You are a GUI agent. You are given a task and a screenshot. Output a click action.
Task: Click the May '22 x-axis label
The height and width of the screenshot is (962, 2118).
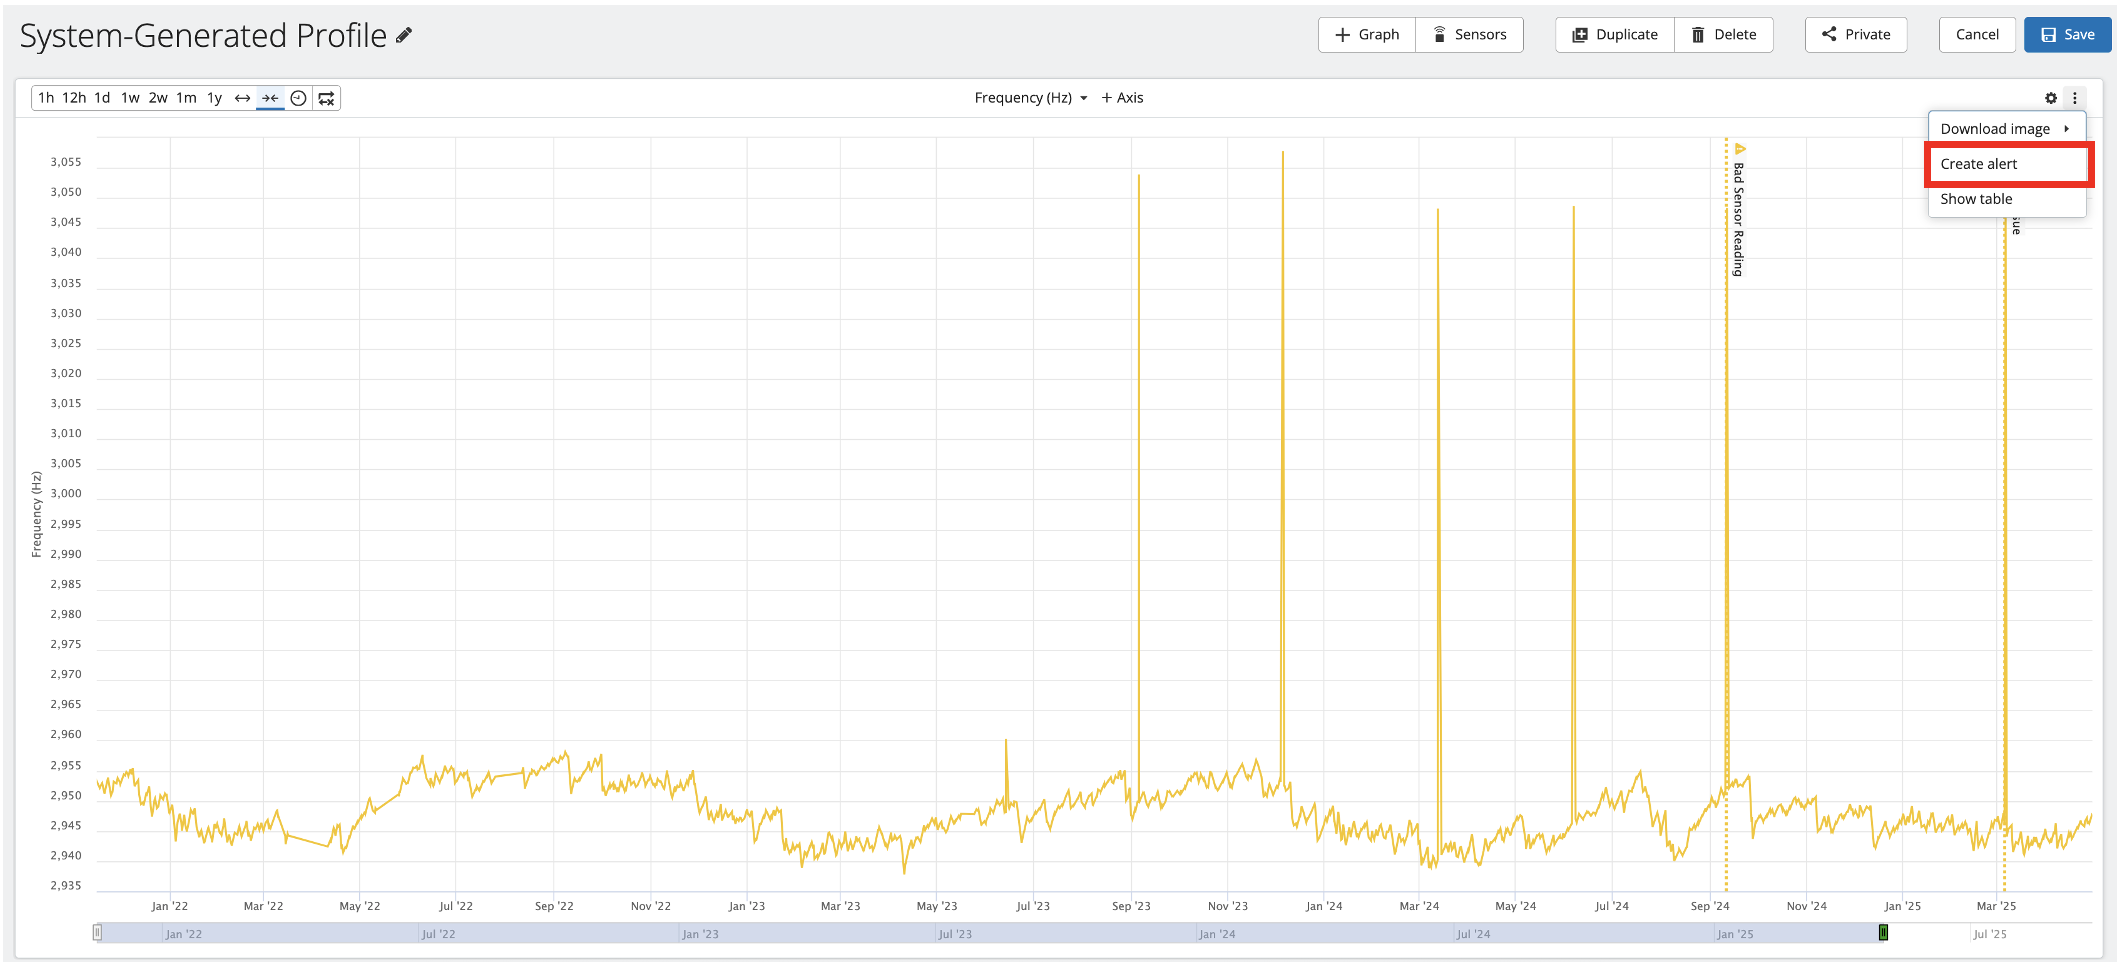click(x=360, y=906)
